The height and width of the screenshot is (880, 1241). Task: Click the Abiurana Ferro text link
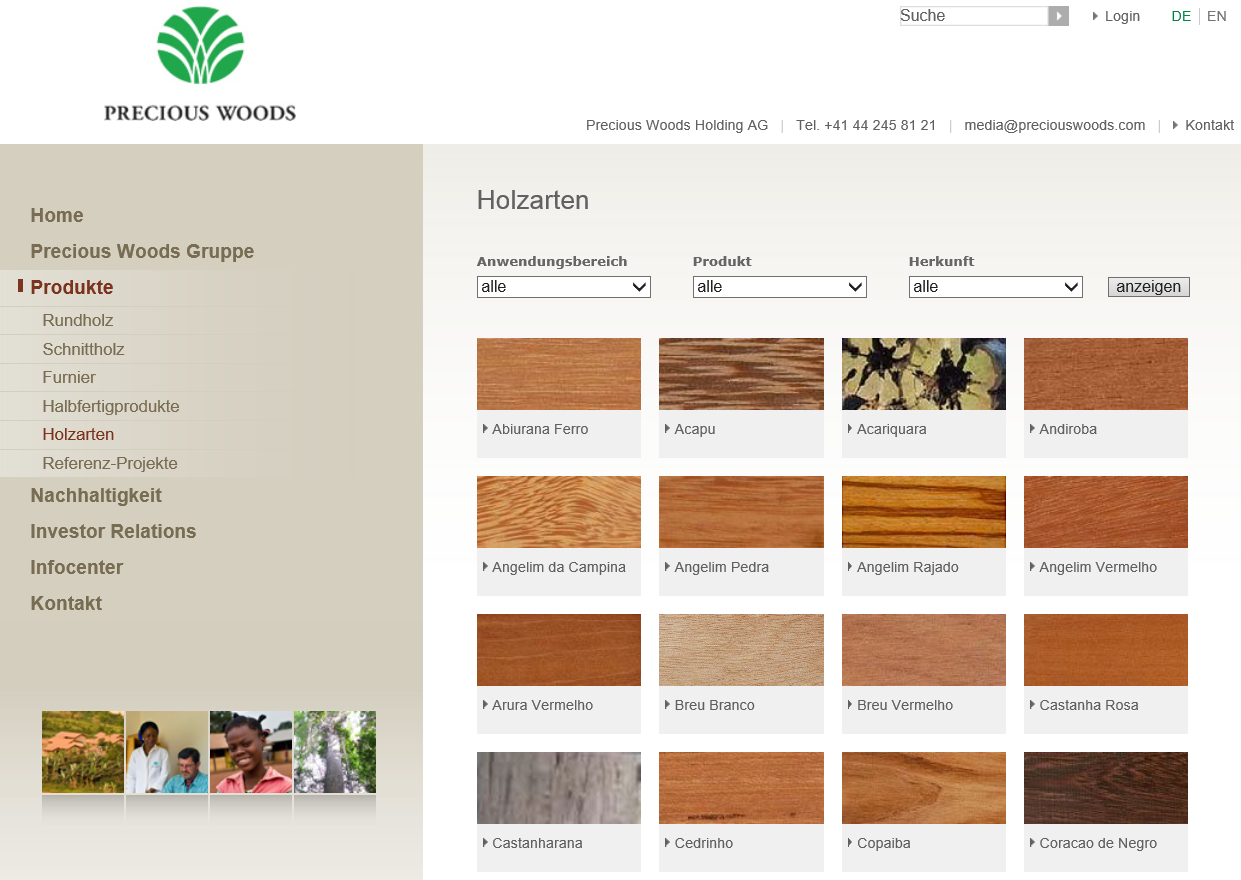tap(540, 429)
